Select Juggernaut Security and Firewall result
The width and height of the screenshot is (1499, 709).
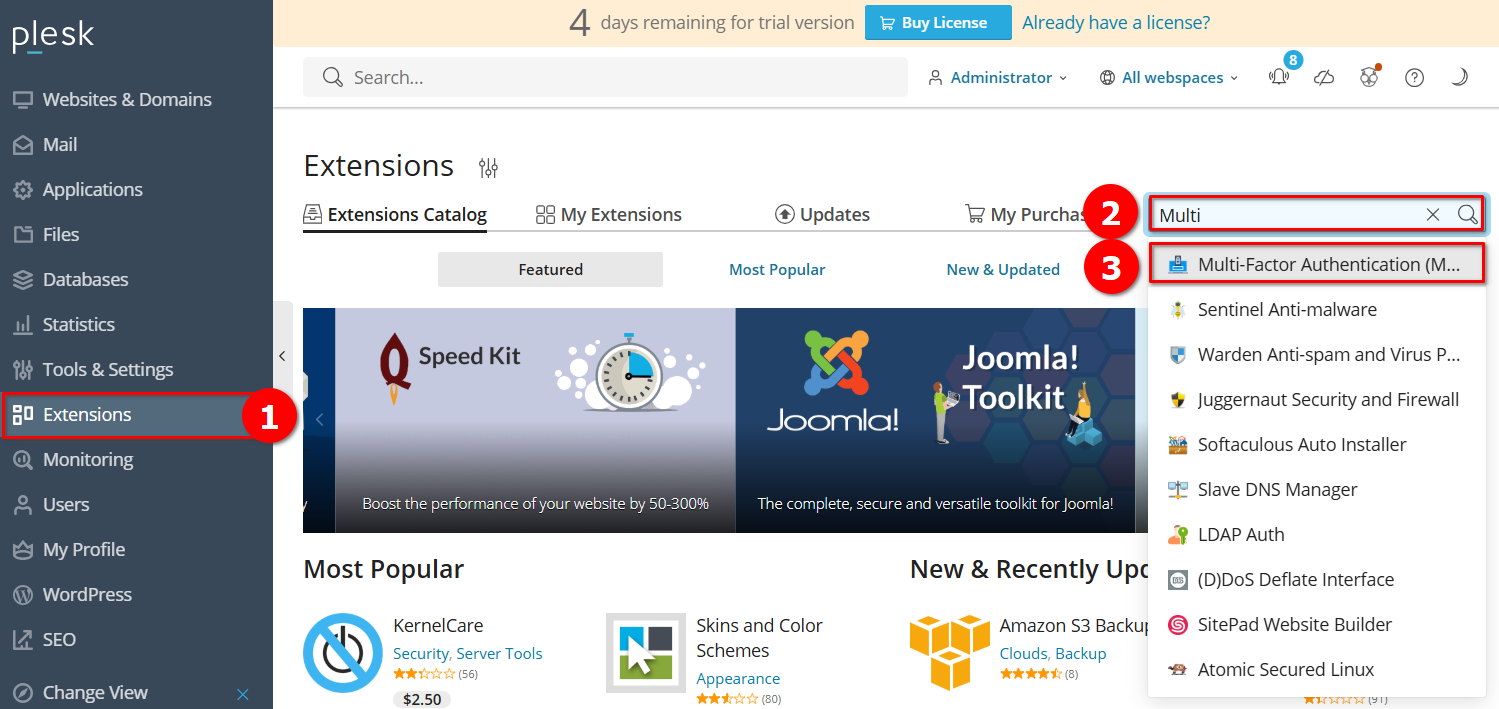click(x=1317, y=399)
